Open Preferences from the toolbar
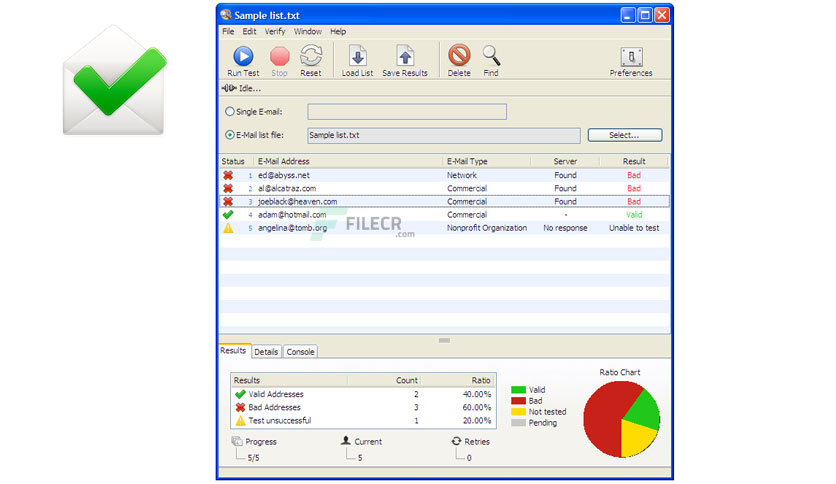The height and width of the screenshot is (484, 836). click(631, 57)
